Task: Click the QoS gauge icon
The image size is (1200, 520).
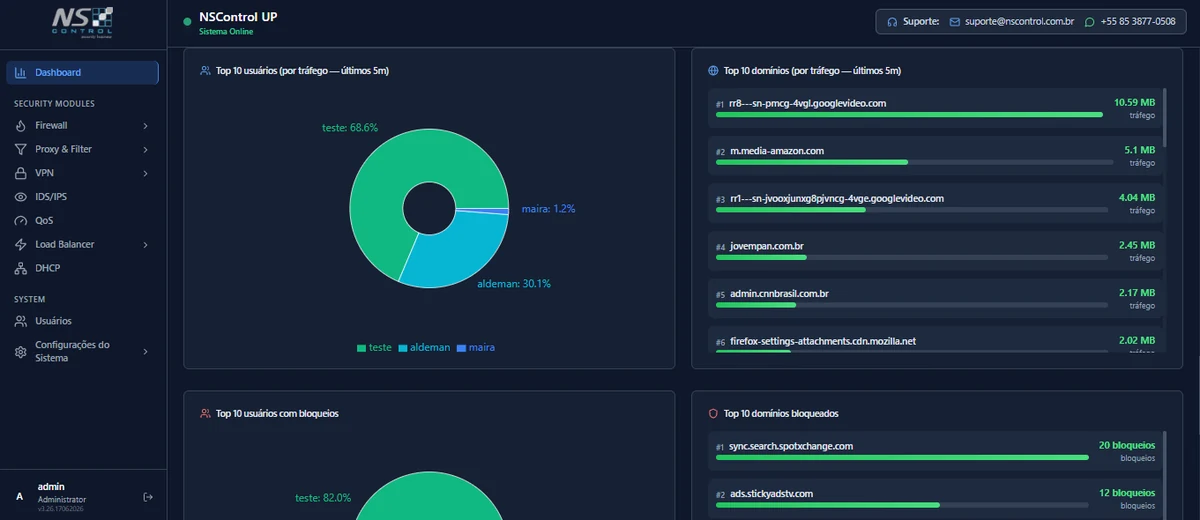Action: point(21,221)
